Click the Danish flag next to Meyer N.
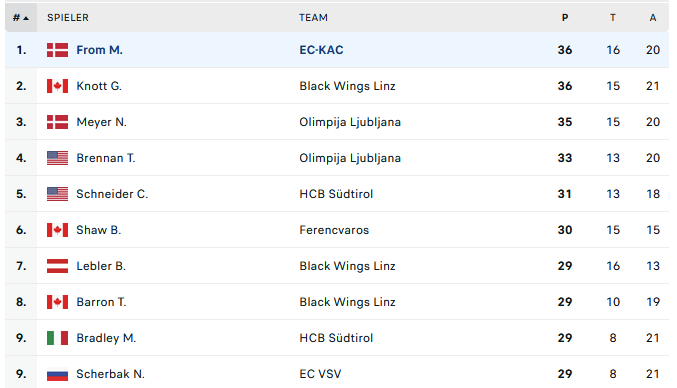 pos(57,122)
